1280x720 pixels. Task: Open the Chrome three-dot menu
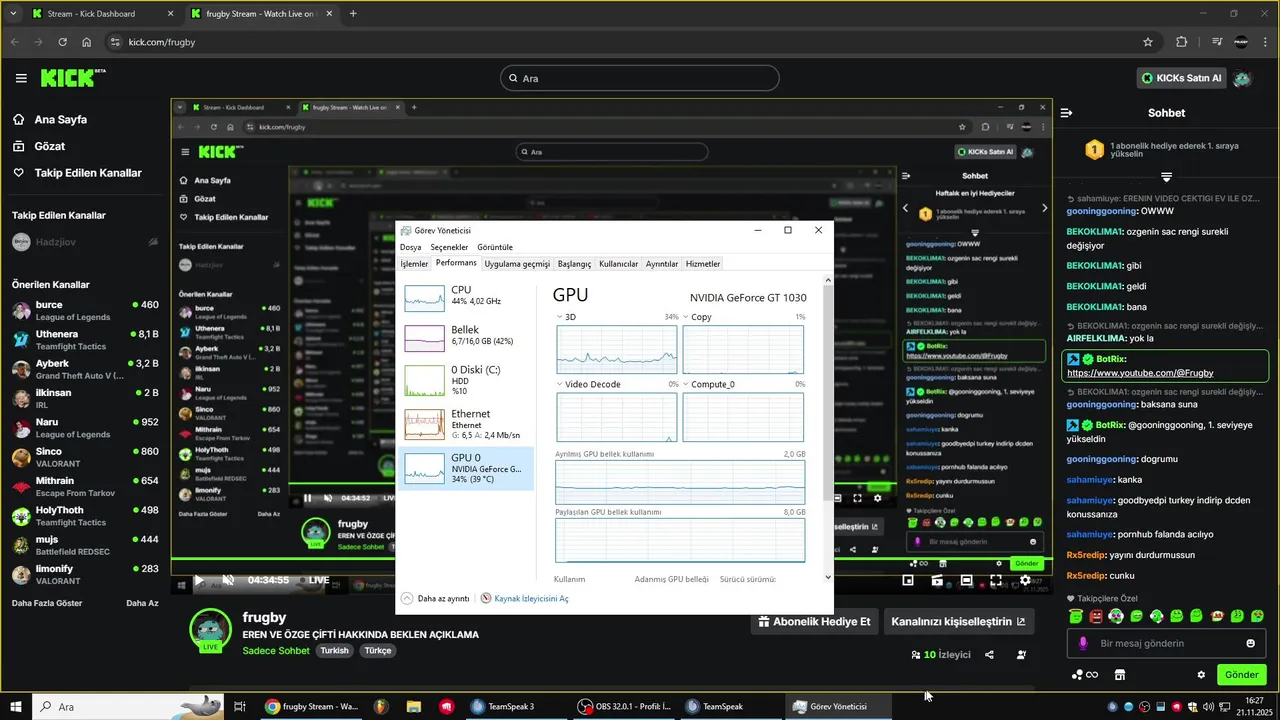[x=1266, y=42]
